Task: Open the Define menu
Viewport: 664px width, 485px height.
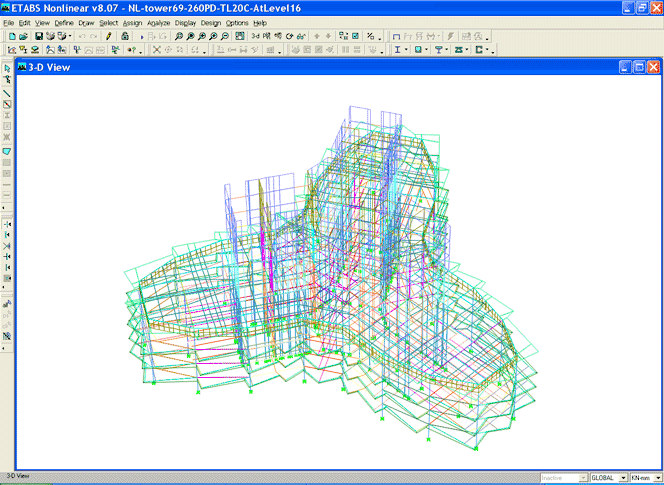Action: coord(64,23)
